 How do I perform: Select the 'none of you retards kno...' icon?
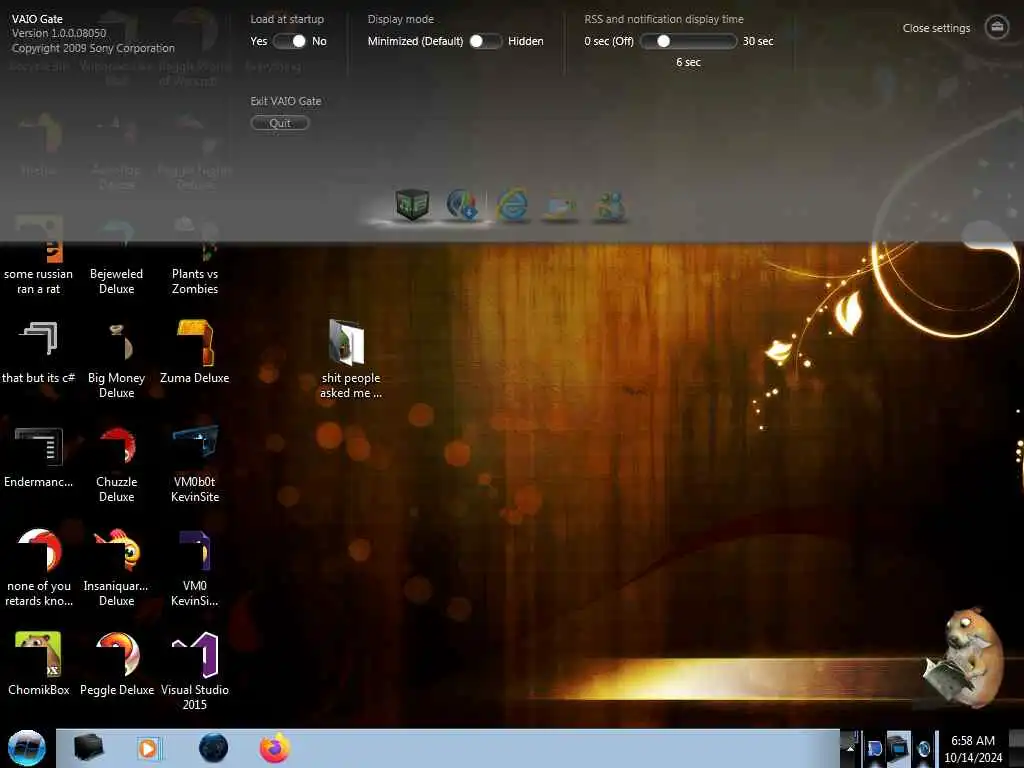click(x=39, y=568)
